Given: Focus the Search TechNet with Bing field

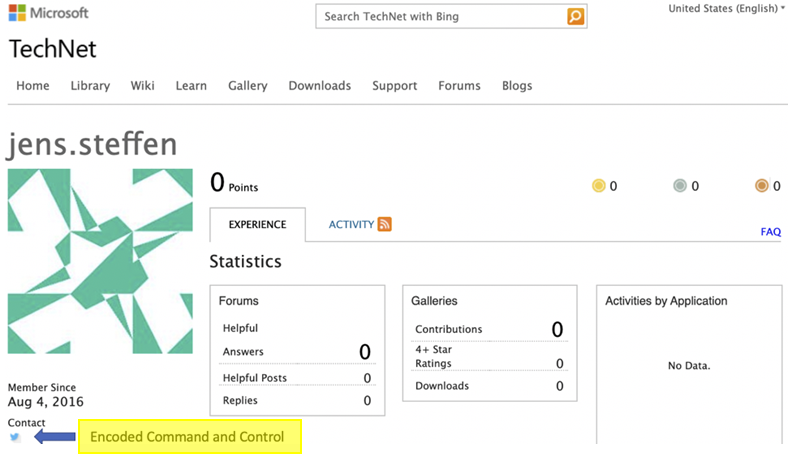Looking at the screenshot, I should (440, 17).
